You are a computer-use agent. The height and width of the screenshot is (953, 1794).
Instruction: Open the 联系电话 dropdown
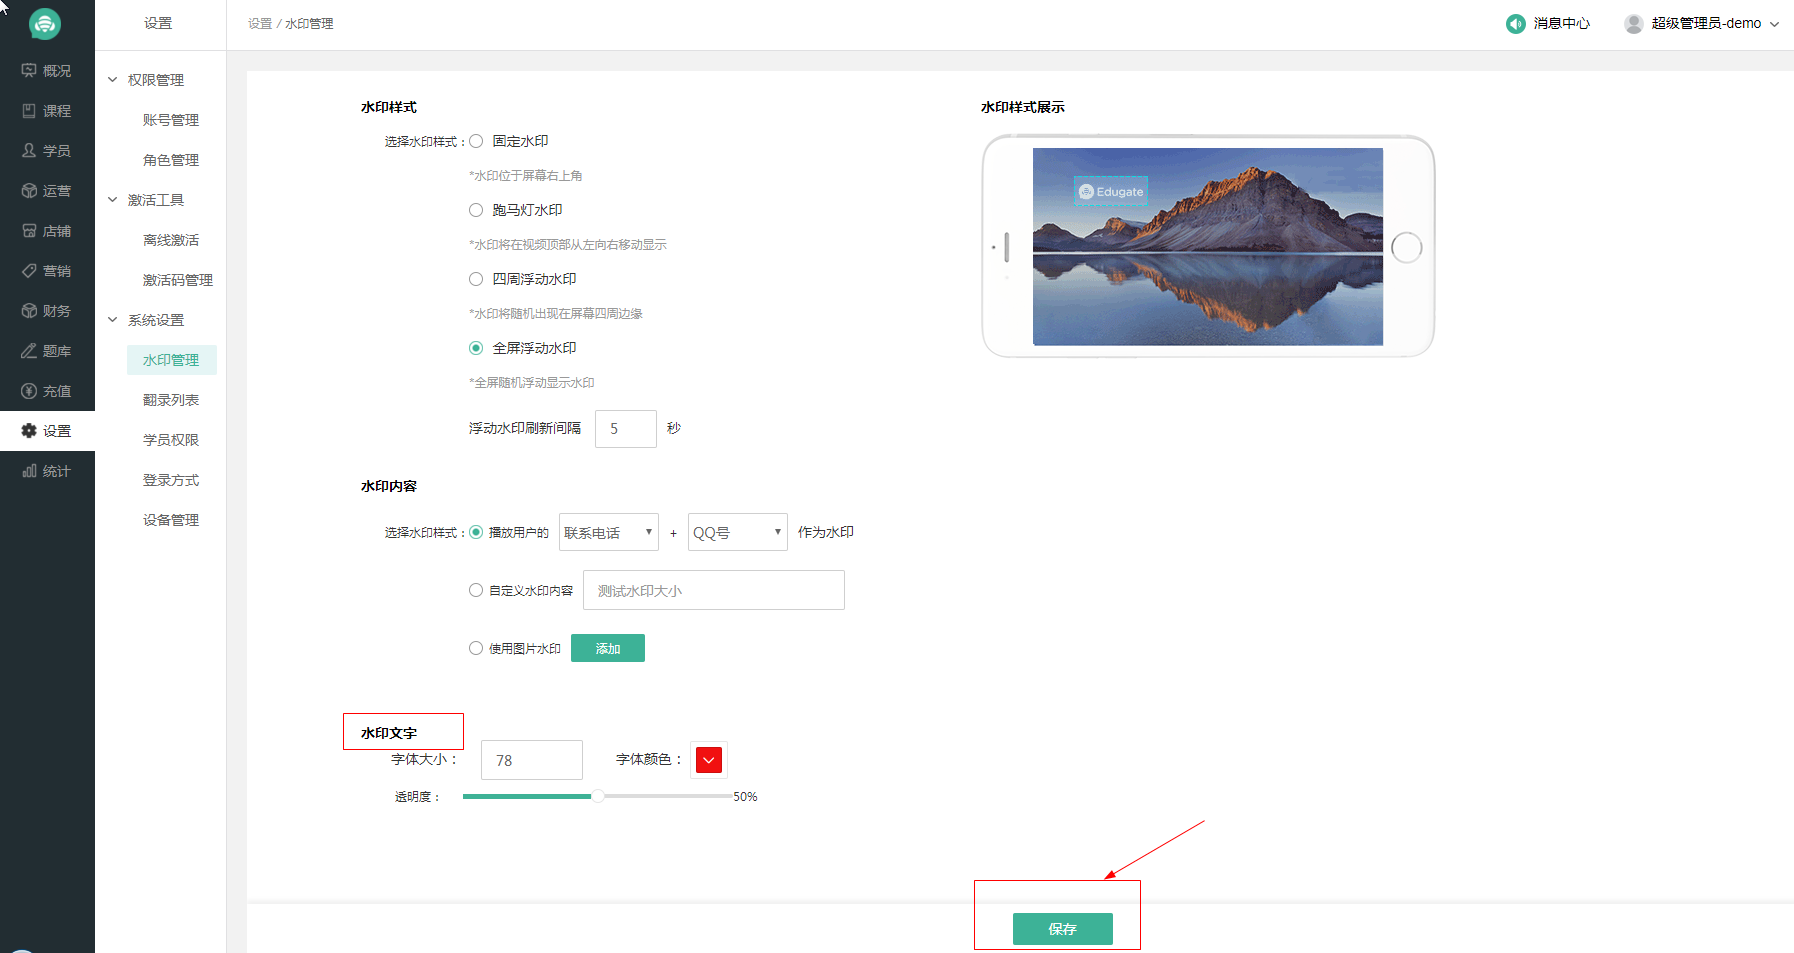(x=608, y=532)
